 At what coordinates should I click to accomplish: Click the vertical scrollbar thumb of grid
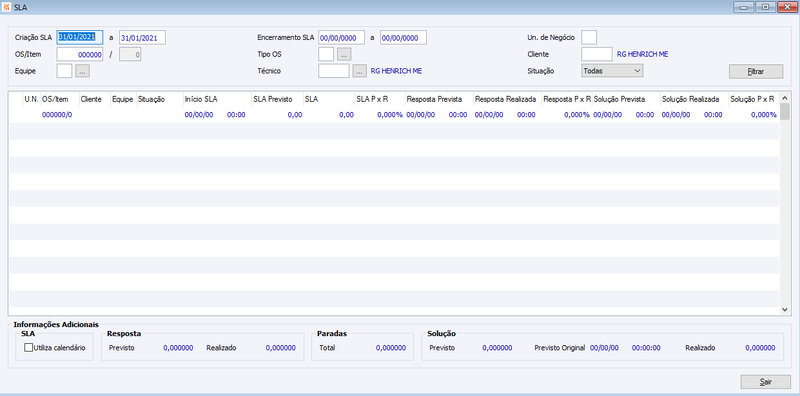click(x=785, y=111)
